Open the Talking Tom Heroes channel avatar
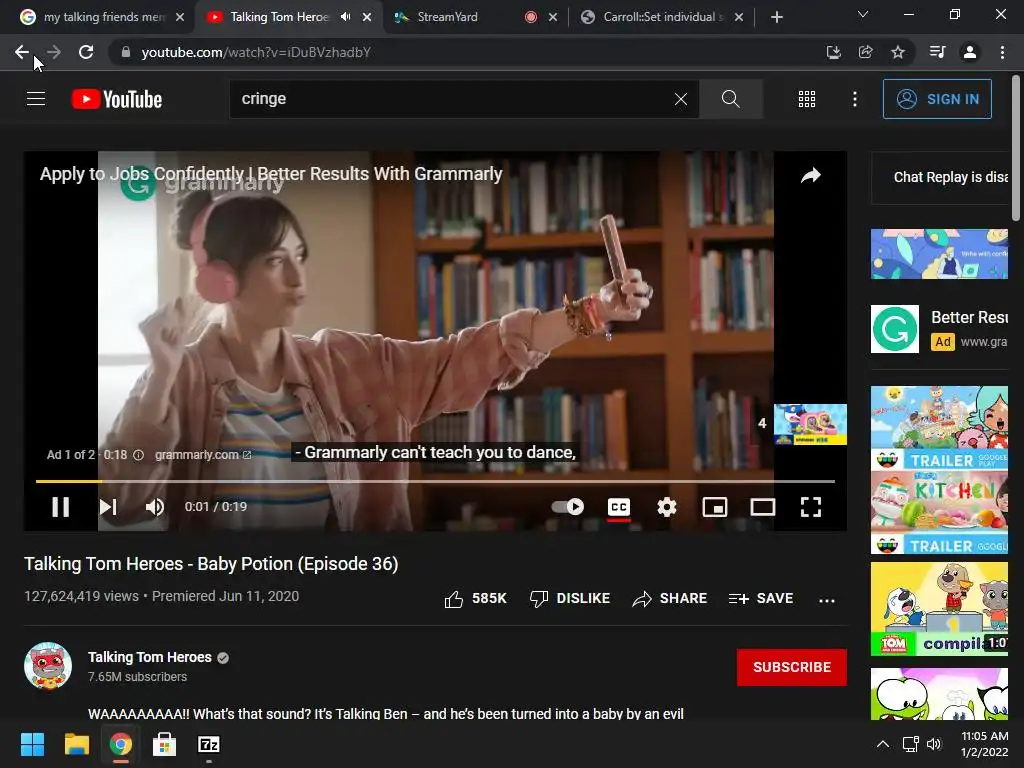 (x=48, y=665)
